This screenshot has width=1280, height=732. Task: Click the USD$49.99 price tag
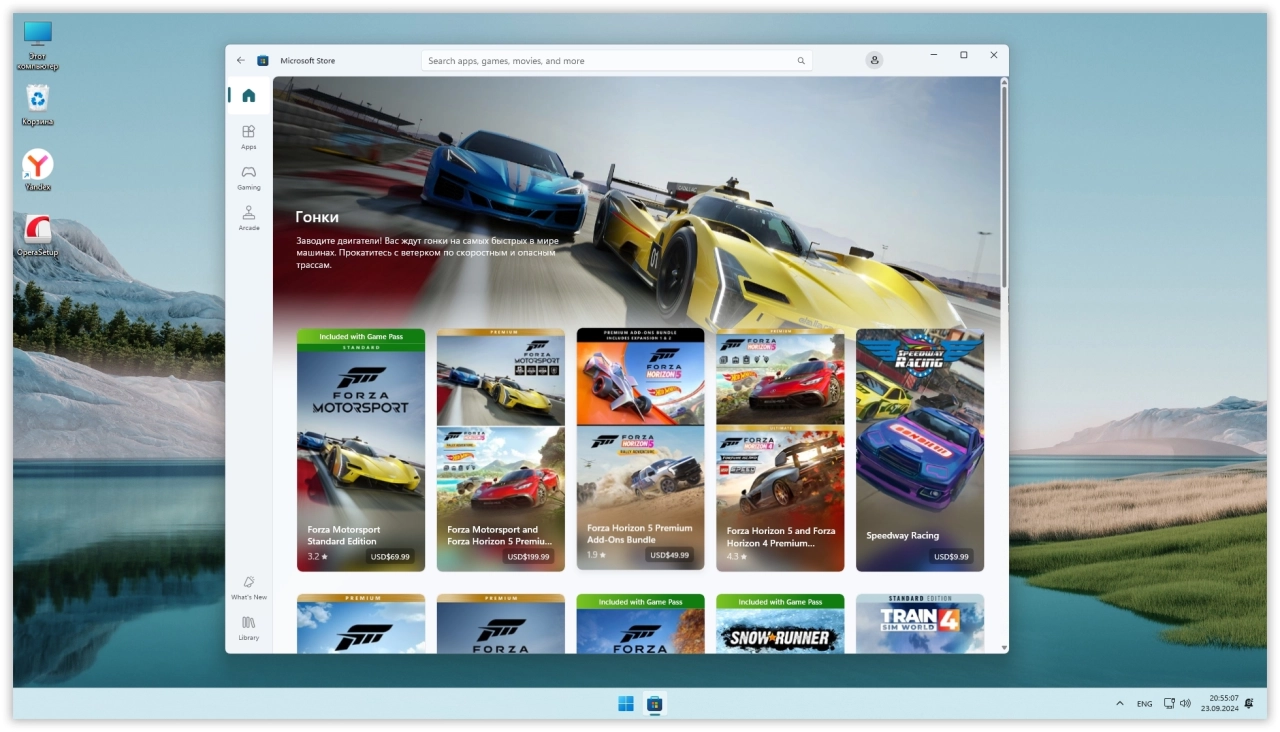(x=670, y=555)
